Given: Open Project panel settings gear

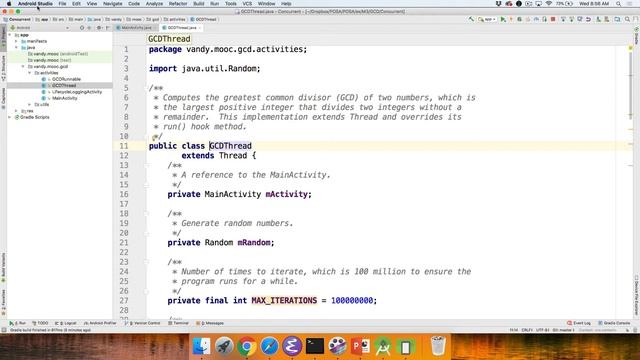Looking at the screenshot, I should (x=99, y=28).
